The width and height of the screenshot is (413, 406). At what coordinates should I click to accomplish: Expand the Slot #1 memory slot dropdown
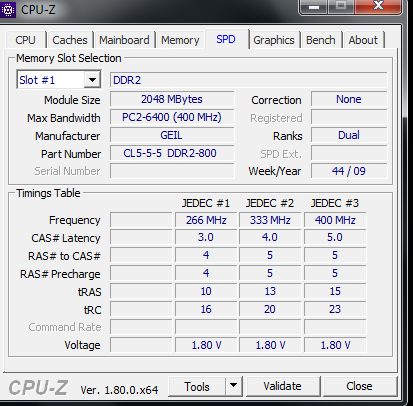tap(92, 80)
